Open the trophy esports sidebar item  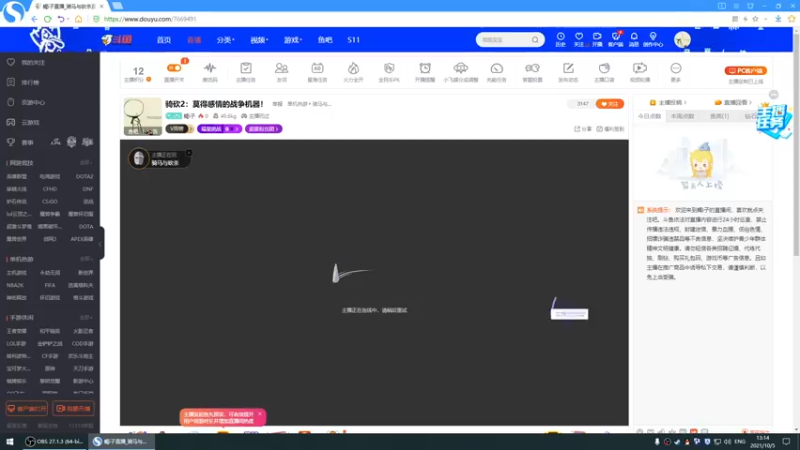[20, 142]
